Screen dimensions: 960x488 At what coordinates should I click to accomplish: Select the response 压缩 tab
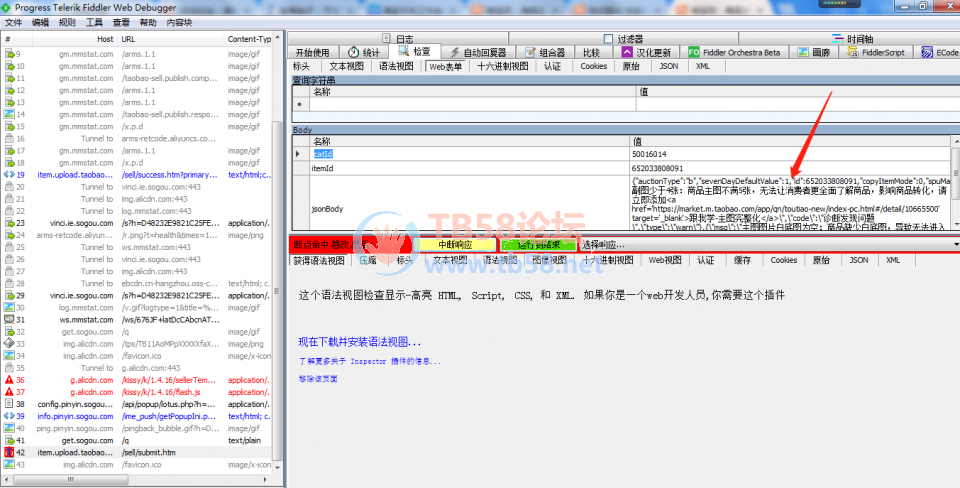368,260
